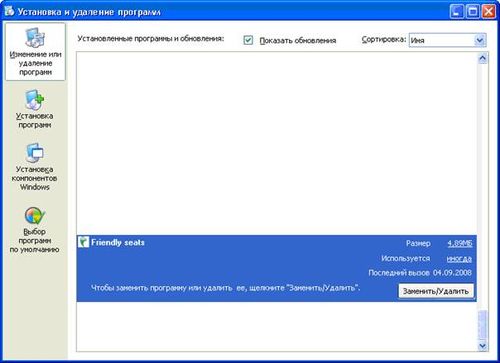
Task: Click the scrollbar down arrow of the list
Action: point(482,345)
